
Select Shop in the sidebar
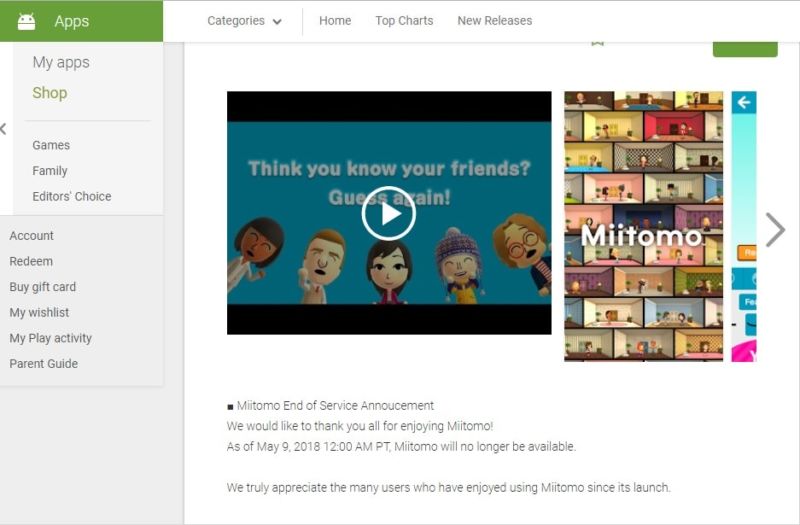(x=50, y=93)
